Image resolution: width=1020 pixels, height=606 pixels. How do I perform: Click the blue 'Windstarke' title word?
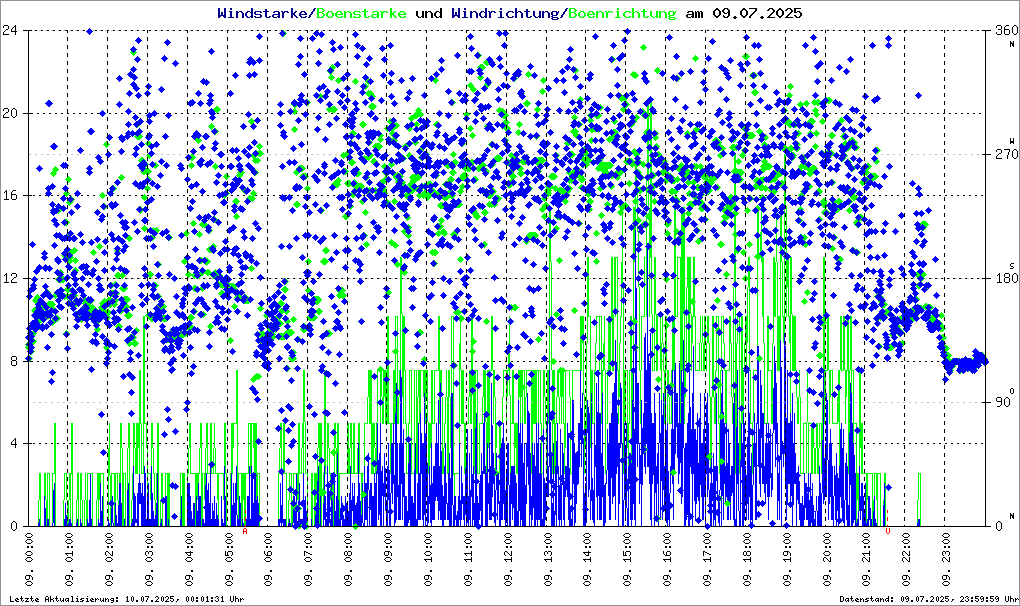point(262,14)
